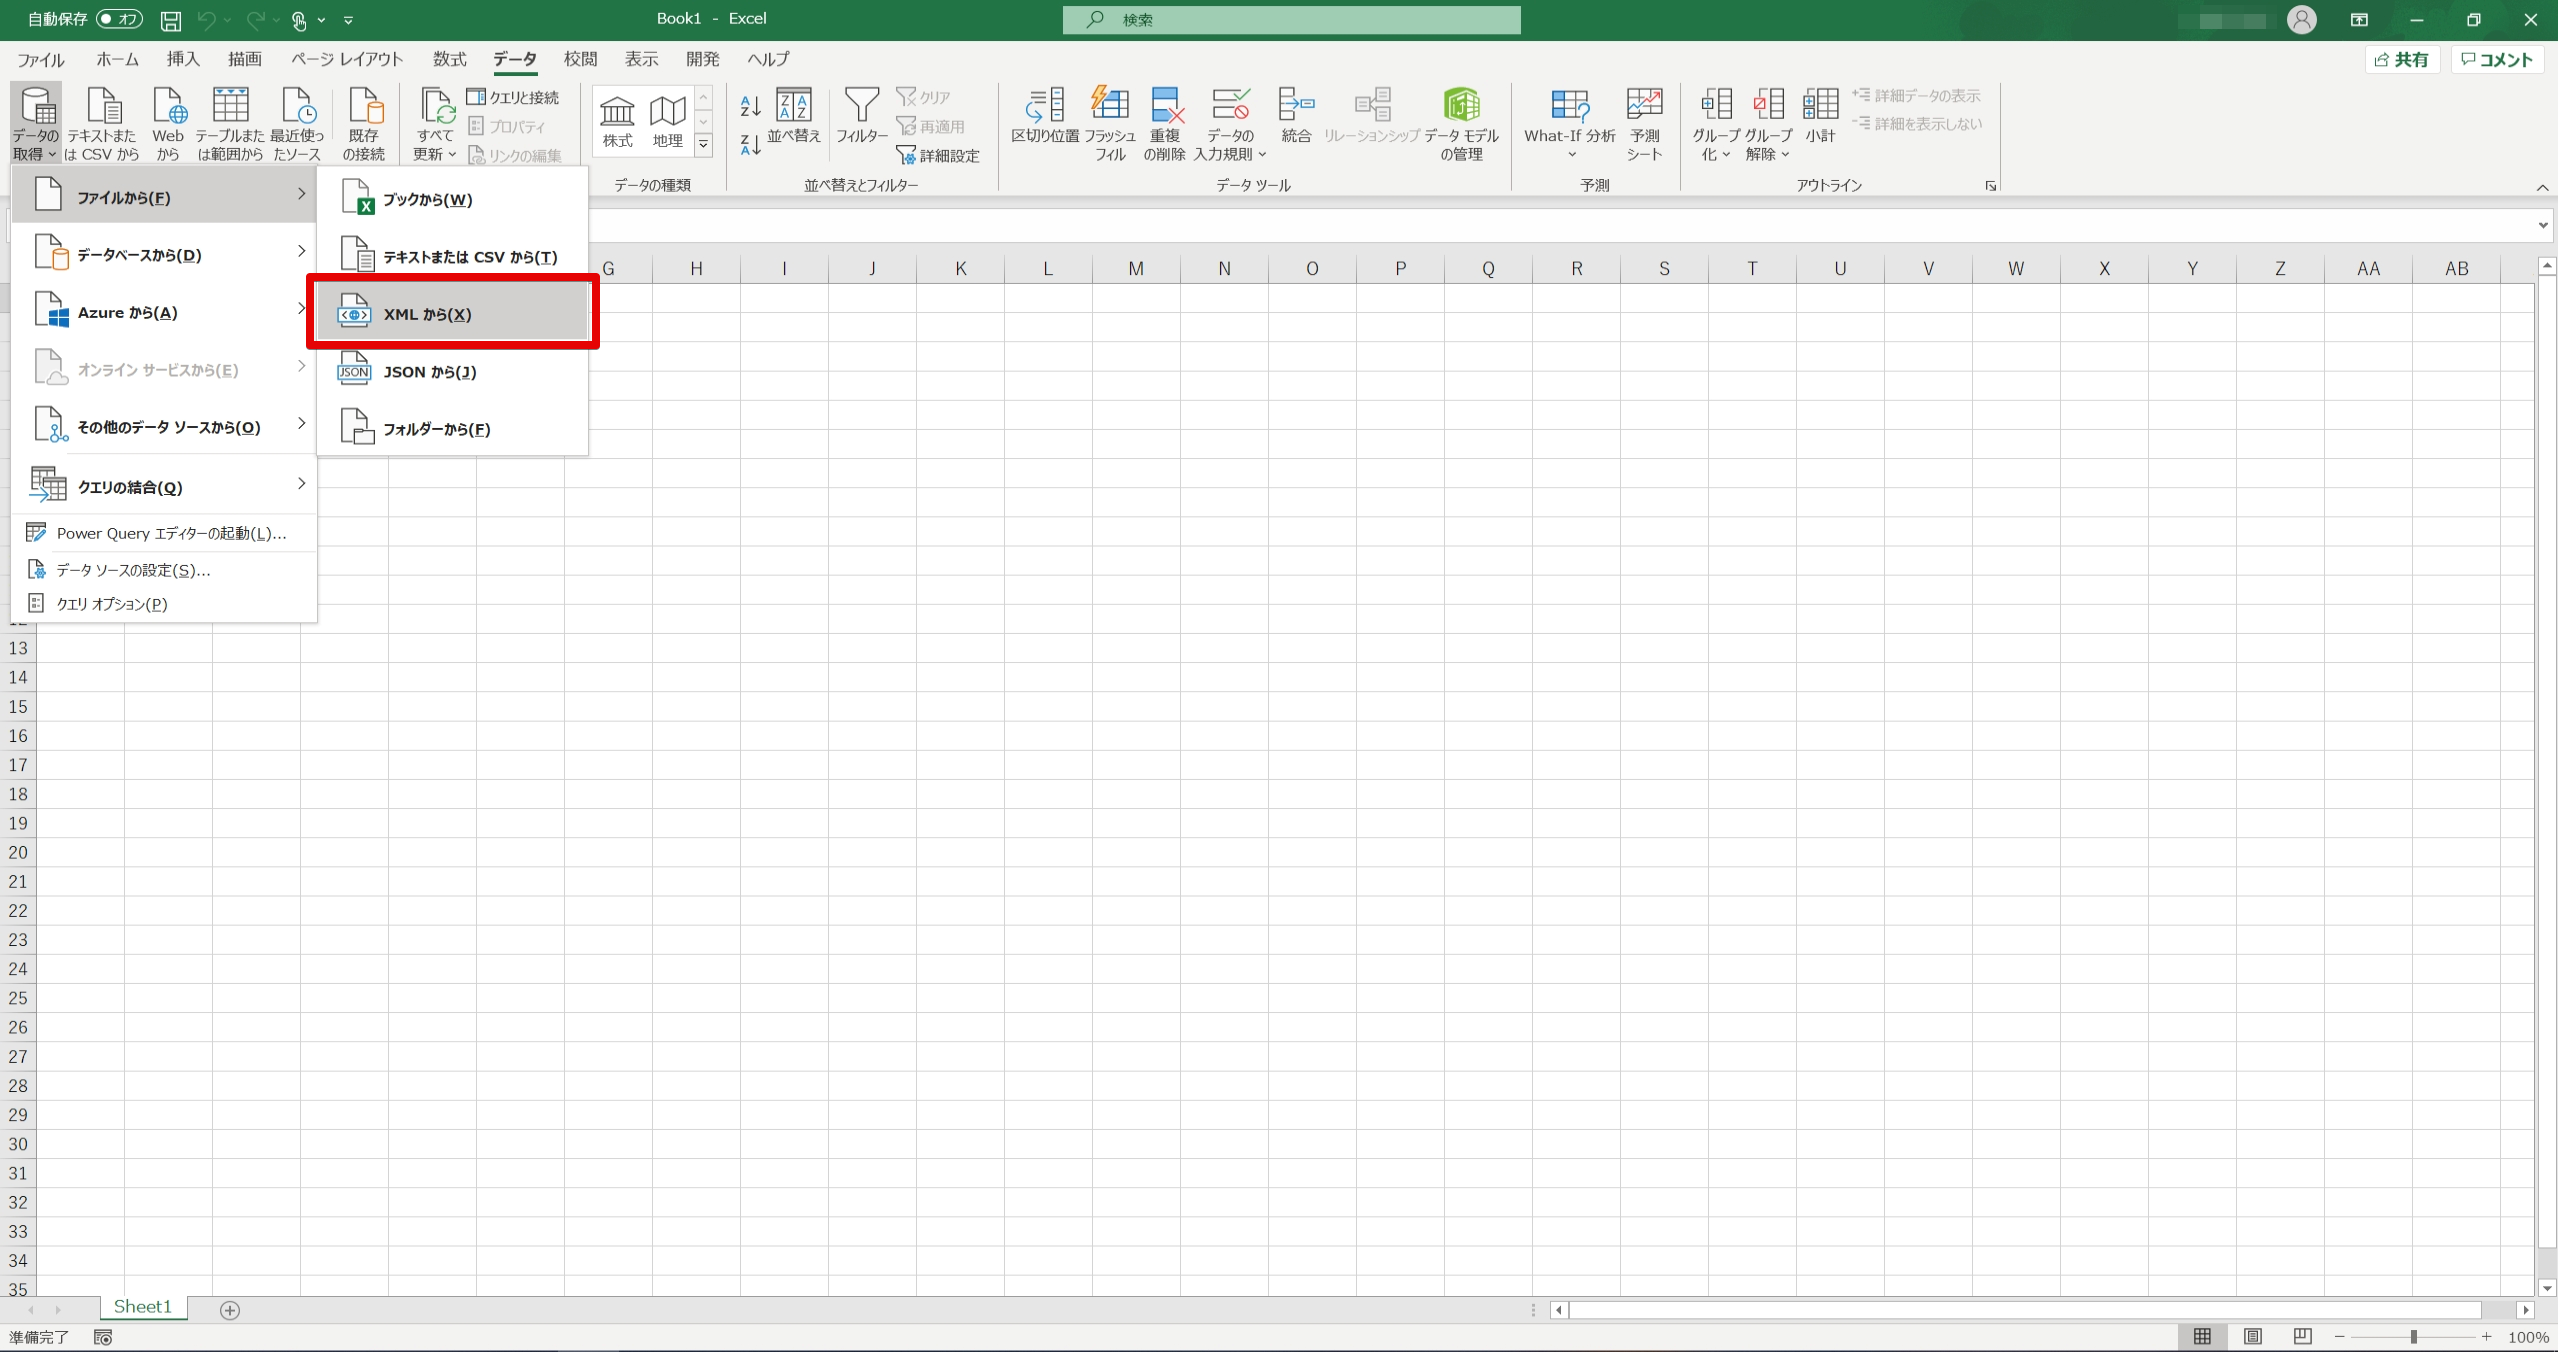This screenshot has width=2558, height=1352.
Task: Launch Power Query エディターの起動(L)
Action: pyautogui.click(x=164, y=533)
